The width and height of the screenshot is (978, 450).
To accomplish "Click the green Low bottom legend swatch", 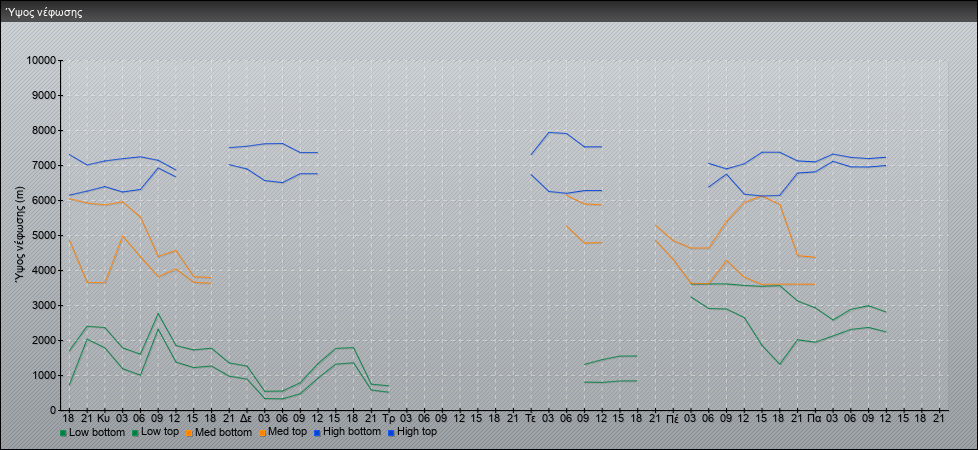I will click(x=63, y=432).
